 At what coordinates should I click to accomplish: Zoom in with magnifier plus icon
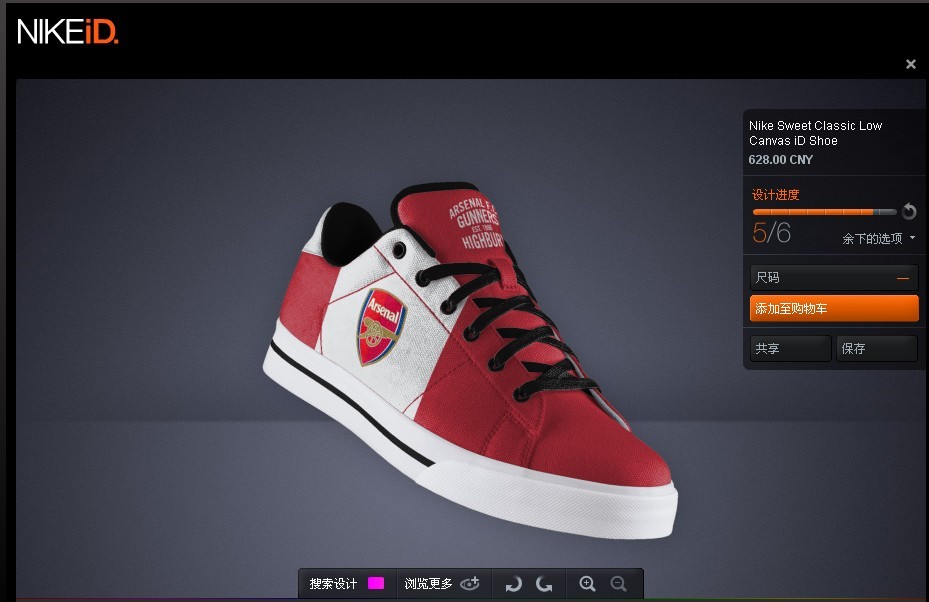pos(587,584)
